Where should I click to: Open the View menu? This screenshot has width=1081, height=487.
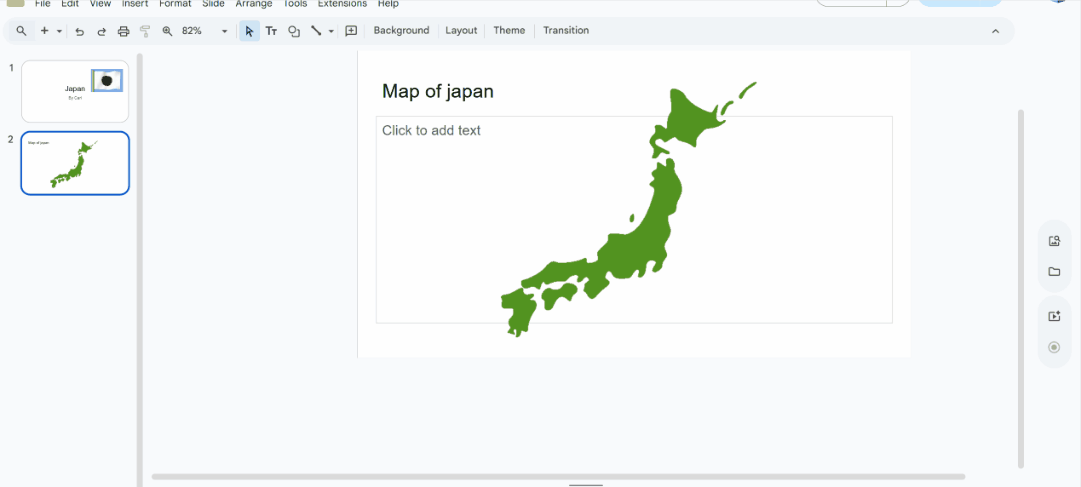[x=101, y=3]
